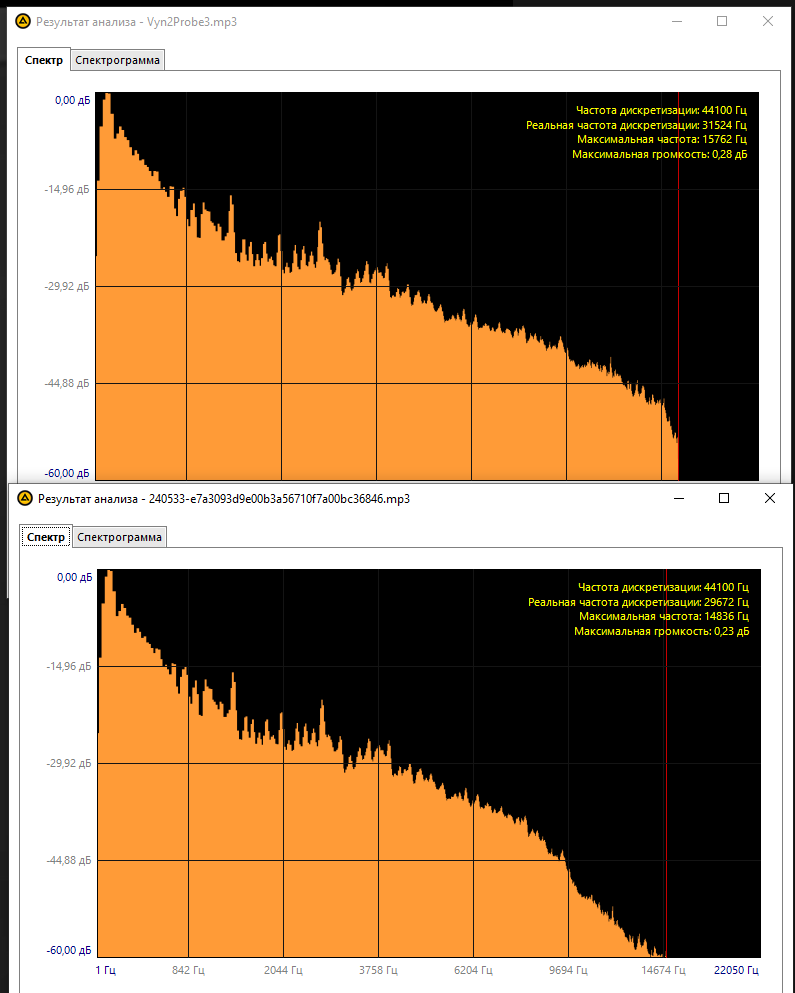Minimize the 240533 mp3 analysis window
The width and height of the screenshot is (795, 993).
tap(679, 498)
